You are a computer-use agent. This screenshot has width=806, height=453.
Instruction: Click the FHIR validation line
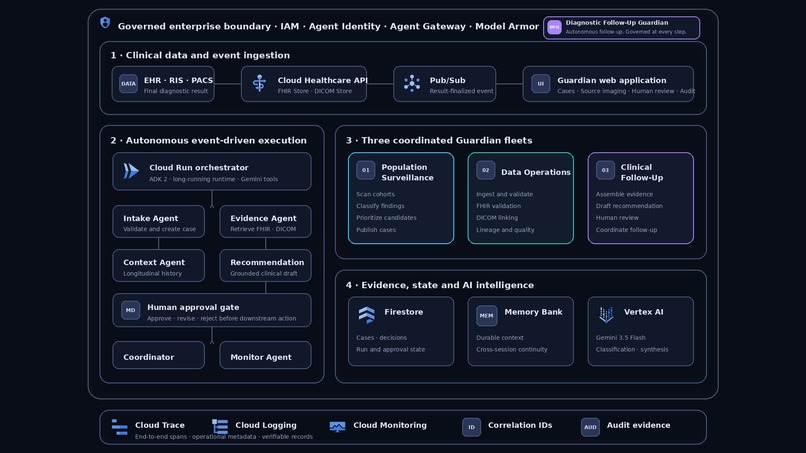click(x=498, y=206)
